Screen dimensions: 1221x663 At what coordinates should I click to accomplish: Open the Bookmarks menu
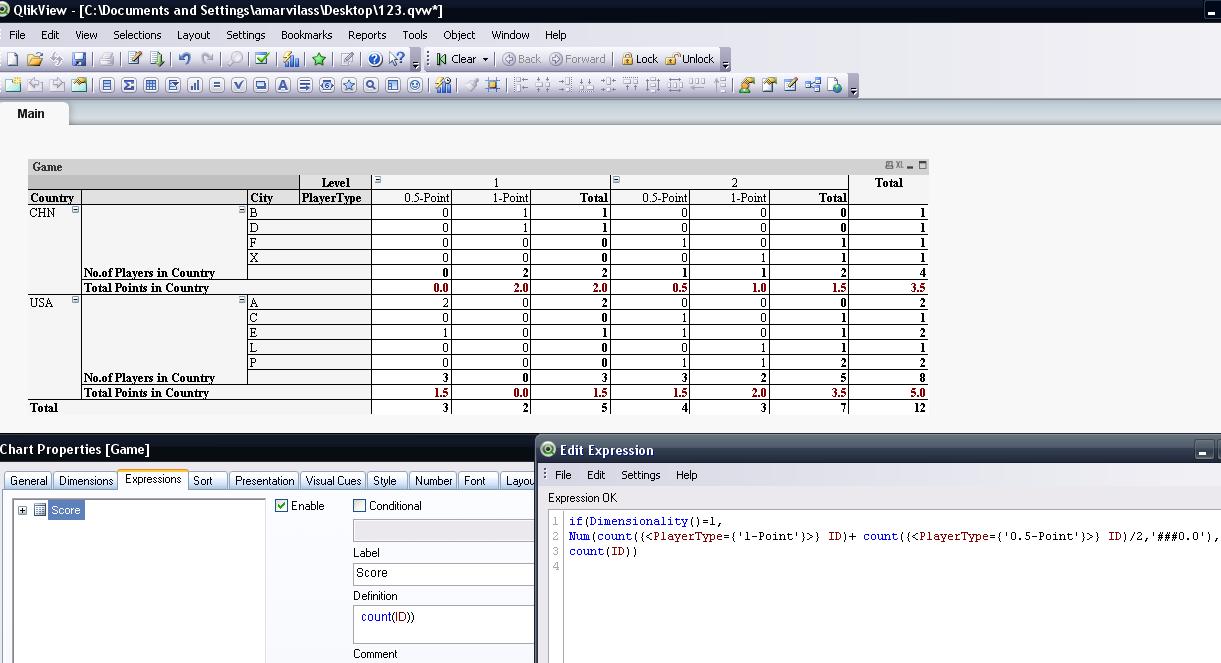coord(306,35)
